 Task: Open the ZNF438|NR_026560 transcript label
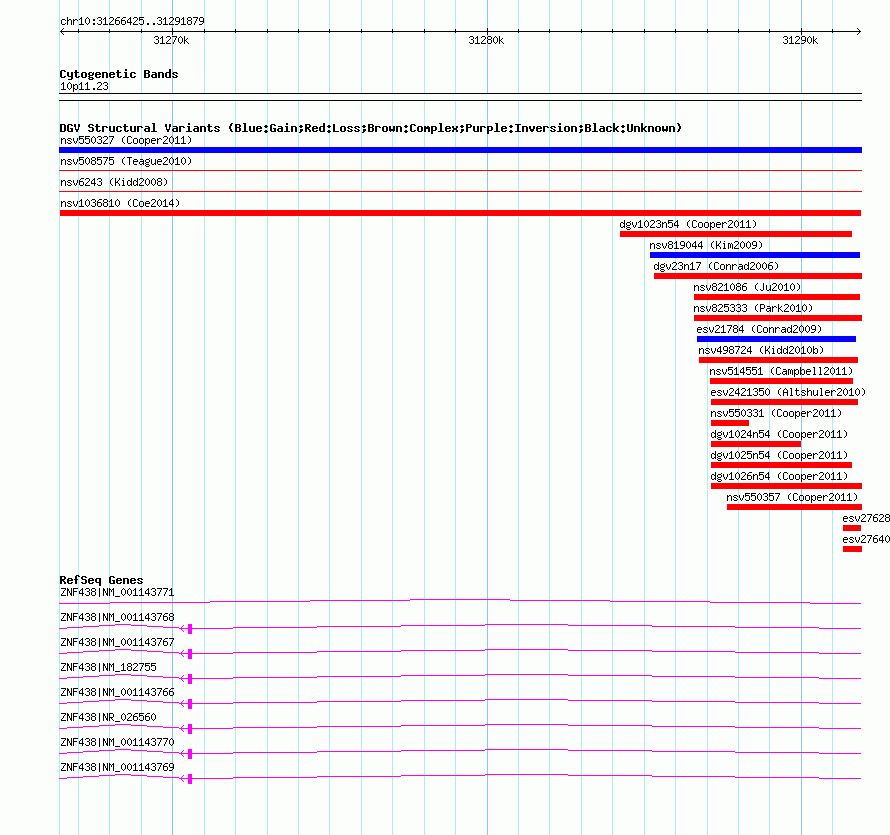(x=108, y=717)
